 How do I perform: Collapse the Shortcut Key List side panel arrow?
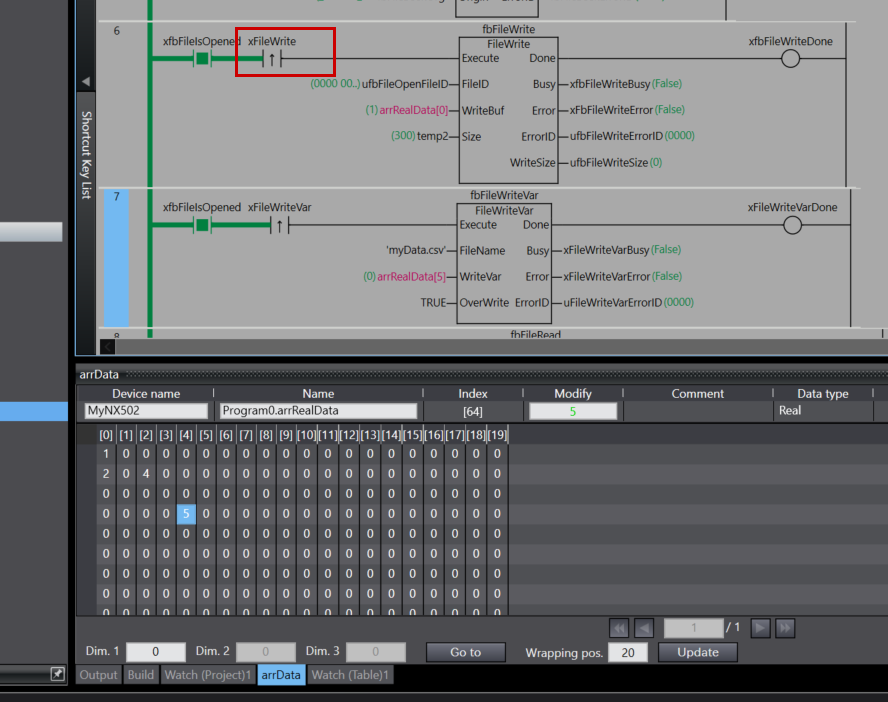pyautogui.click(x=86, y=82)
